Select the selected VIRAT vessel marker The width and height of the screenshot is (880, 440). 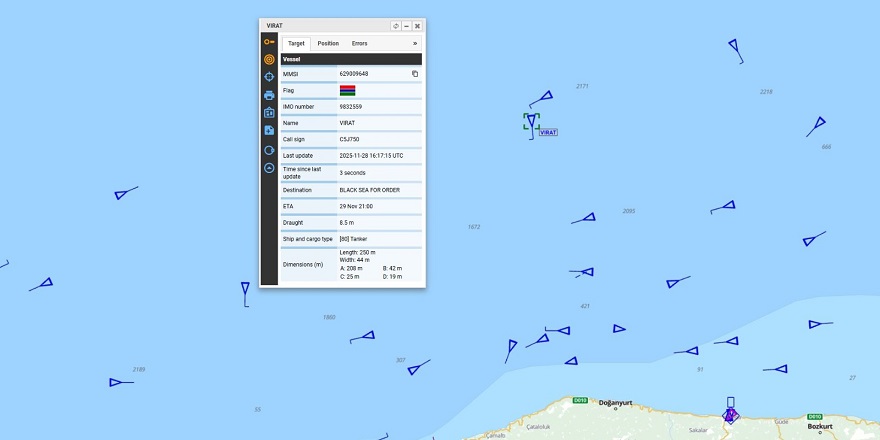(x=531, y=121)
